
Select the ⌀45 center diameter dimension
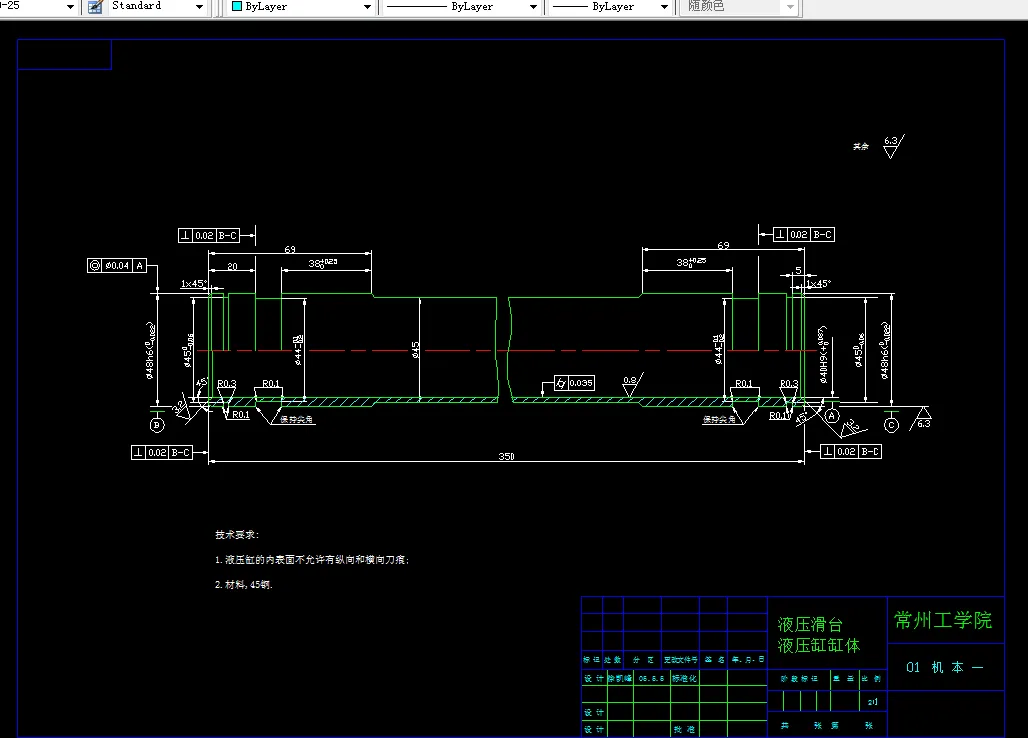pyautogui.click(x=416, y=349)
